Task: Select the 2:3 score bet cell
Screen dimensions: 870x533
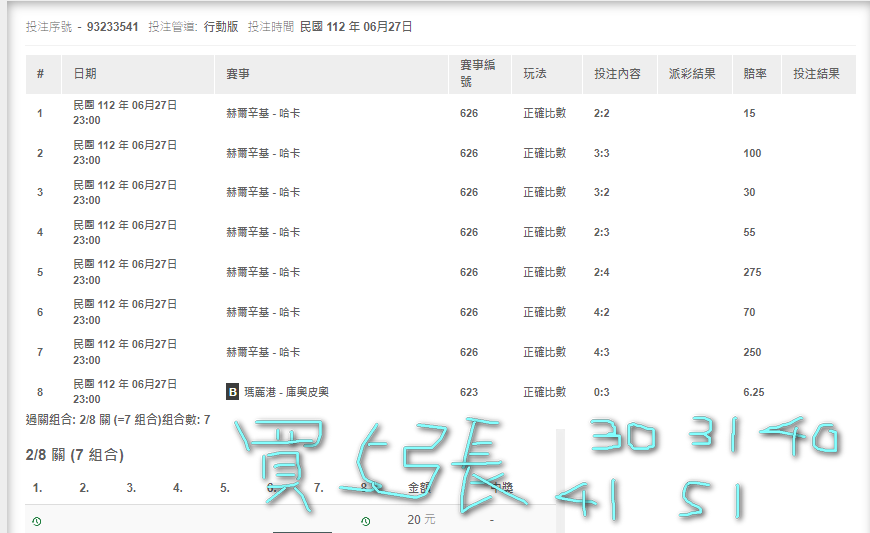Action: [x=601, y=232]
